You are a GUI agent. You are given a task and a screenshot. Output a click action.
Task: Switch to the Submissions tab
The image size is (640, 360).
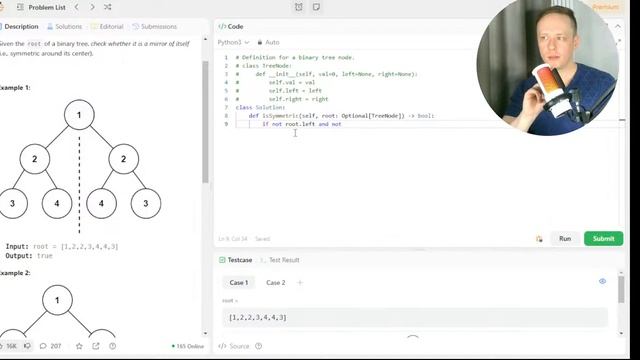tap(154, 27)
